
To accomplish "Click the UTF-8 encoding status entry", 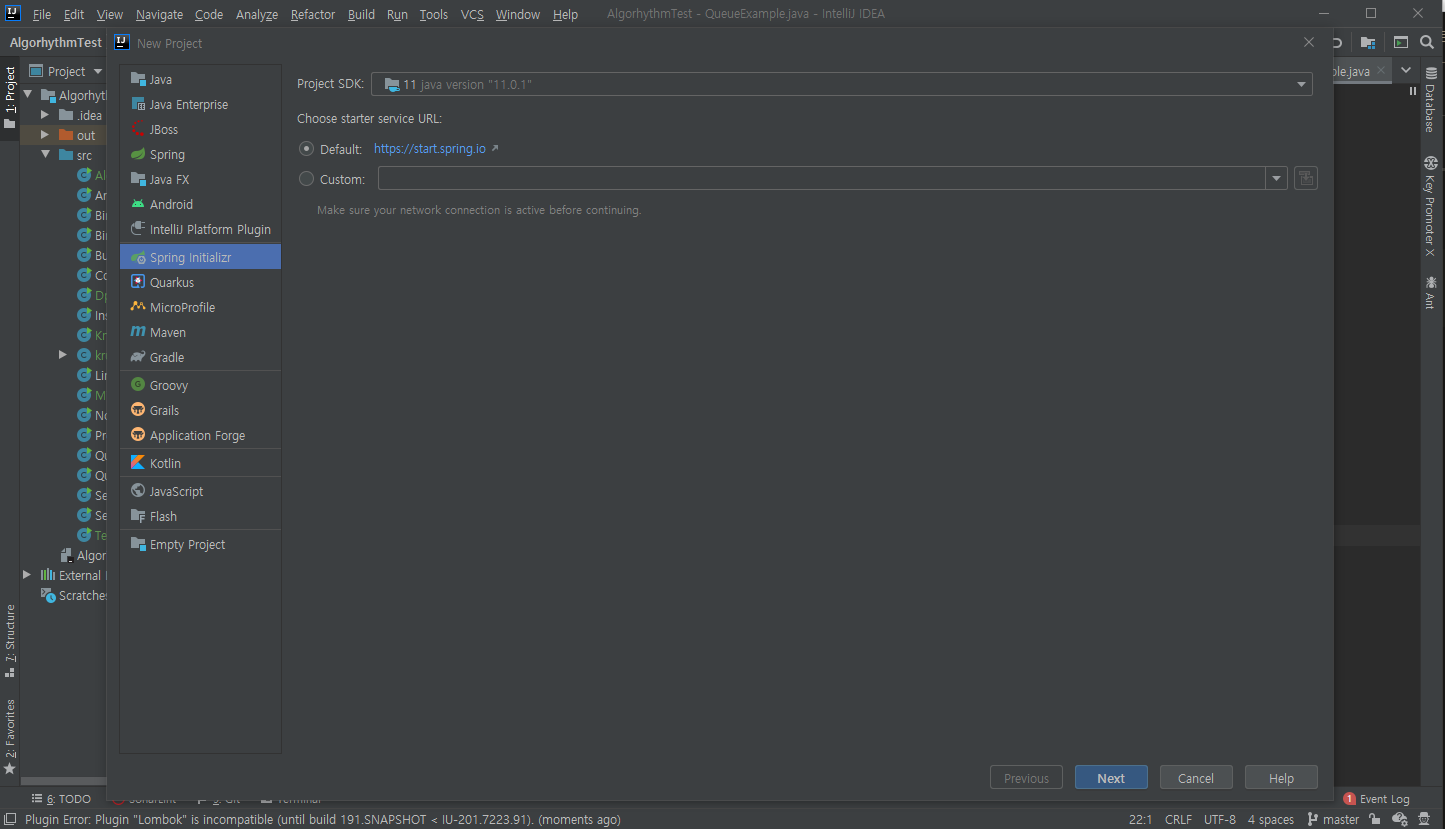I will [1220, 819].
